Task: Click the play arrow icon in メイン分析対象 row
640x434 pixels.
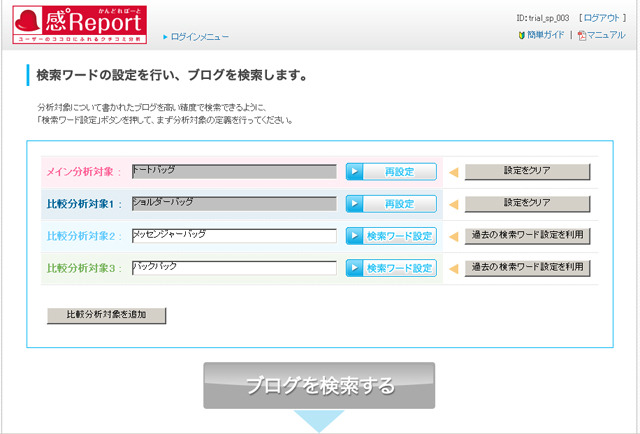Action: pyautogui.click(x=354, y=171)
